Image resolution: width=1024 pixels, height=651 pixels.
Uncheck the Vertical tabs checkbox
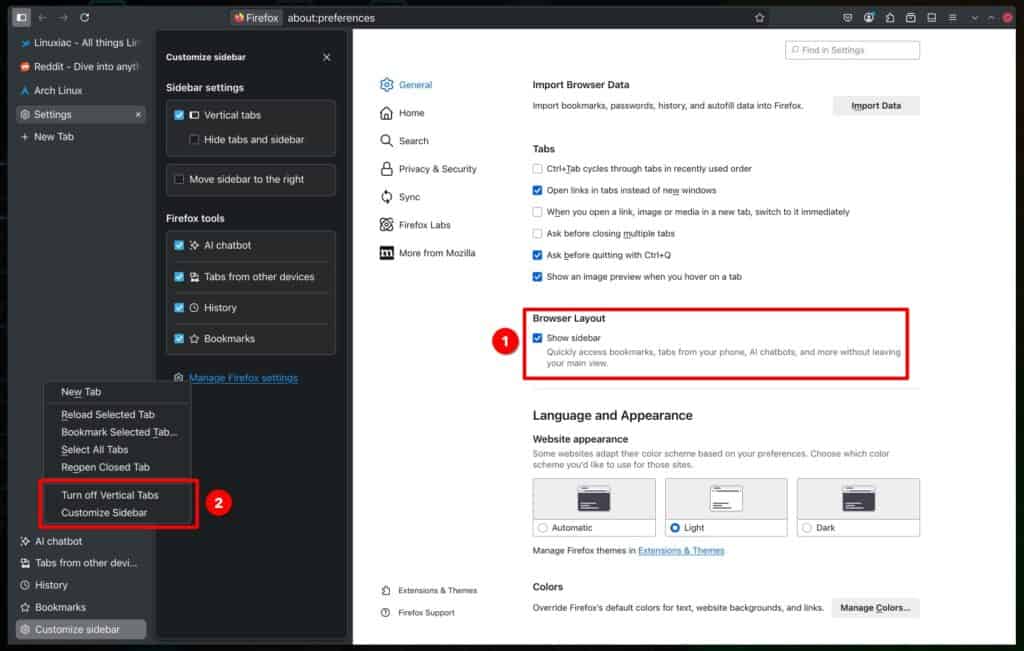click(x=179, y=115)
